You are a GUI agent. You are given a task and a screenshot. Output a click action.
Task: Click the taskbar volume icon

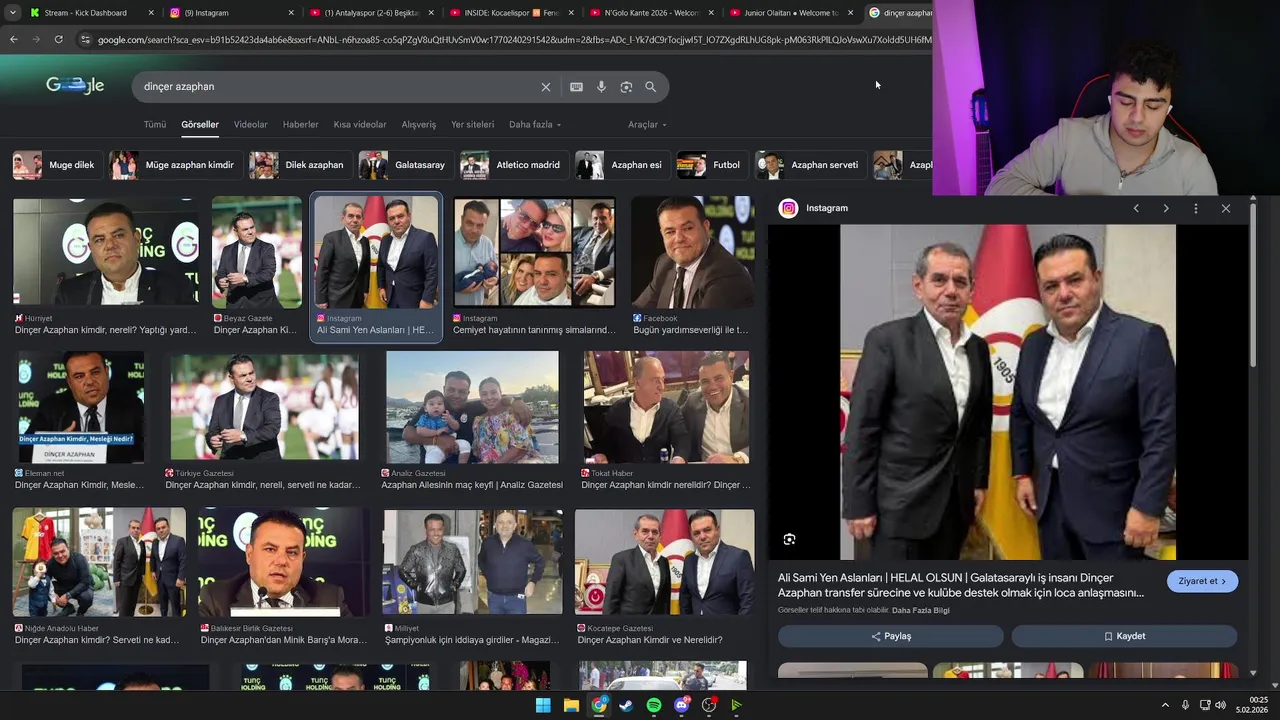[1220, 705]
